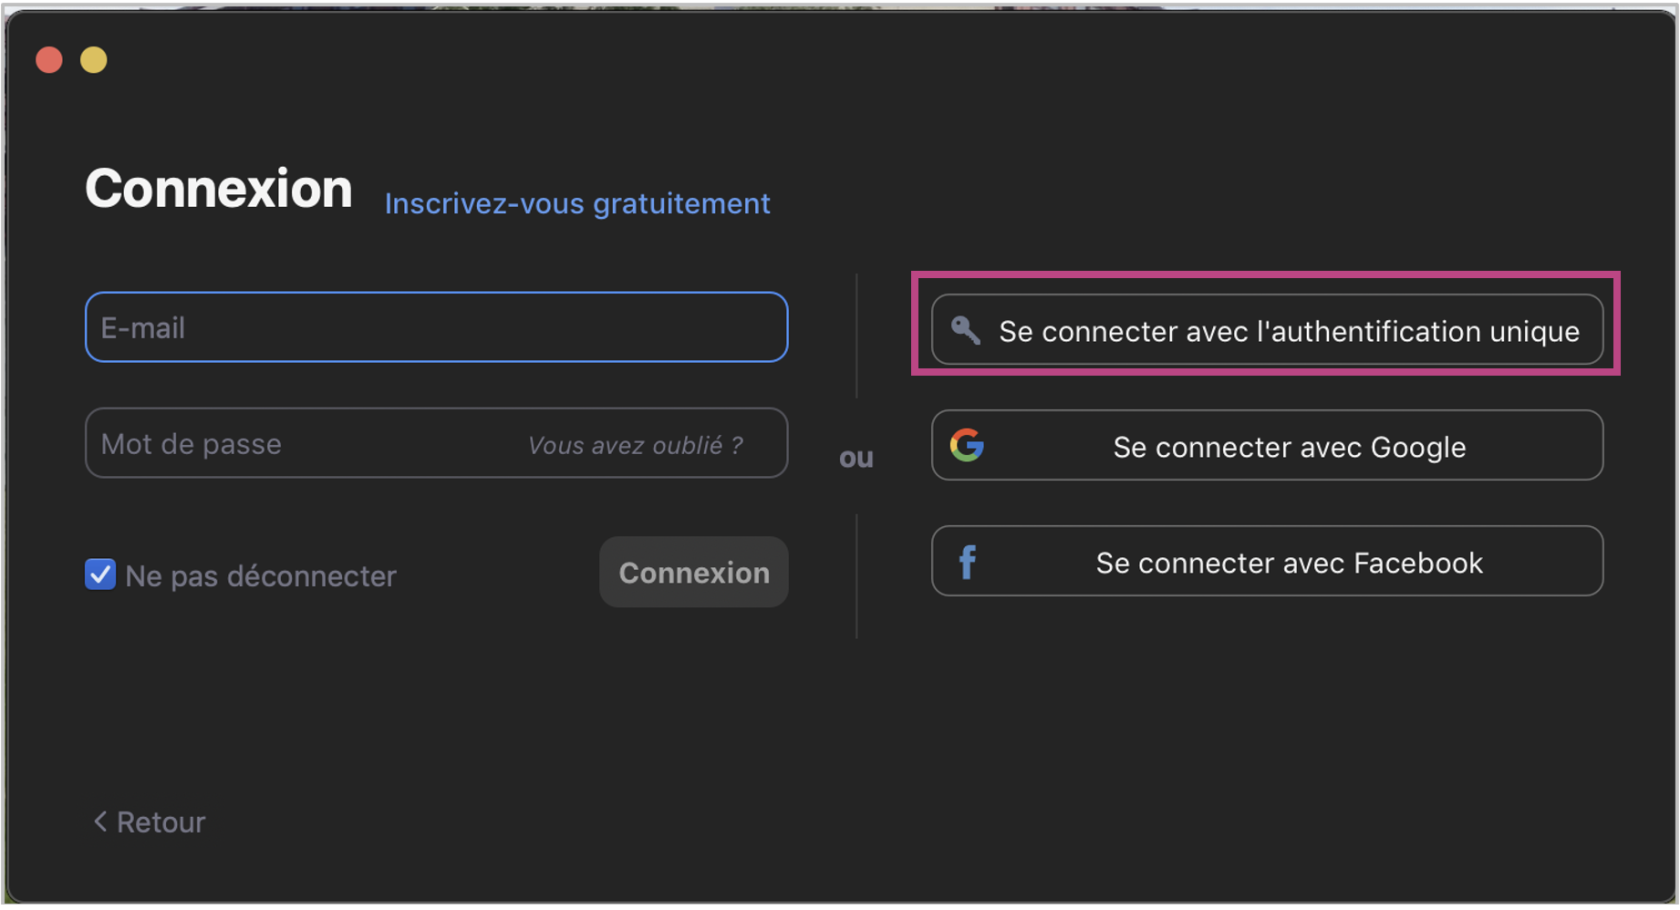Viewport: 1680px width, 910px height.
Task: Open the 'Inscrivez-vous gratuitement' link
Action: (577, 204)
